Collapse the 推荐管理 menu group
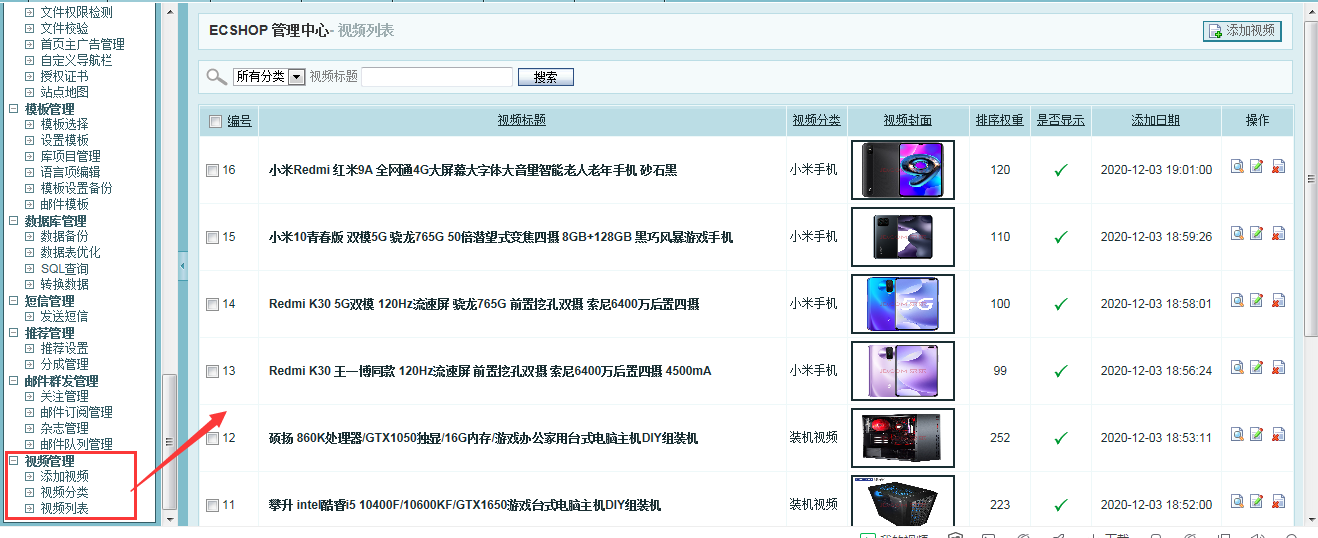The image size is (1318, 538). 13,332
